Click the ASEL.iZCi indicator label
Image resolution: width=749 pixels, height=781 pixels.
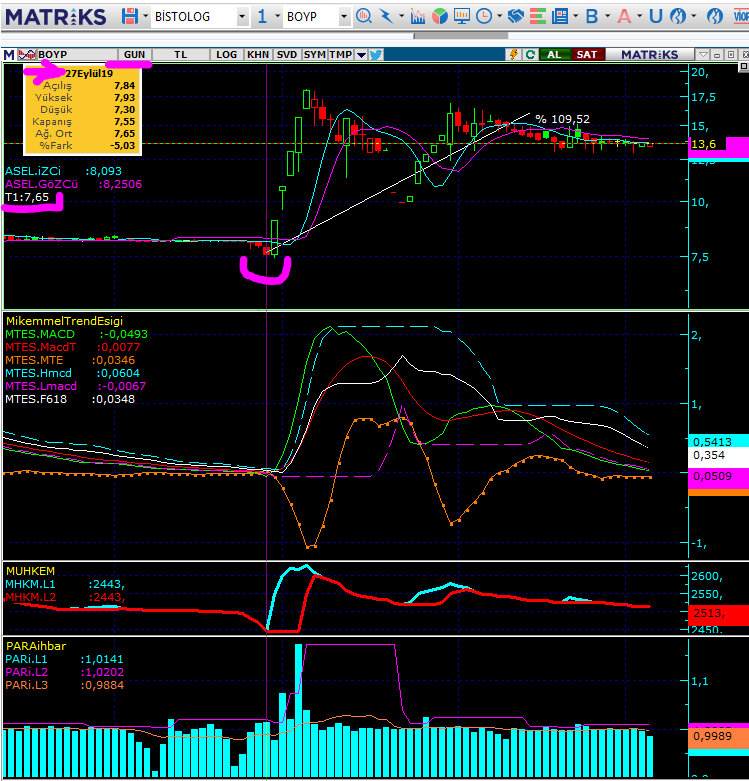33,171
